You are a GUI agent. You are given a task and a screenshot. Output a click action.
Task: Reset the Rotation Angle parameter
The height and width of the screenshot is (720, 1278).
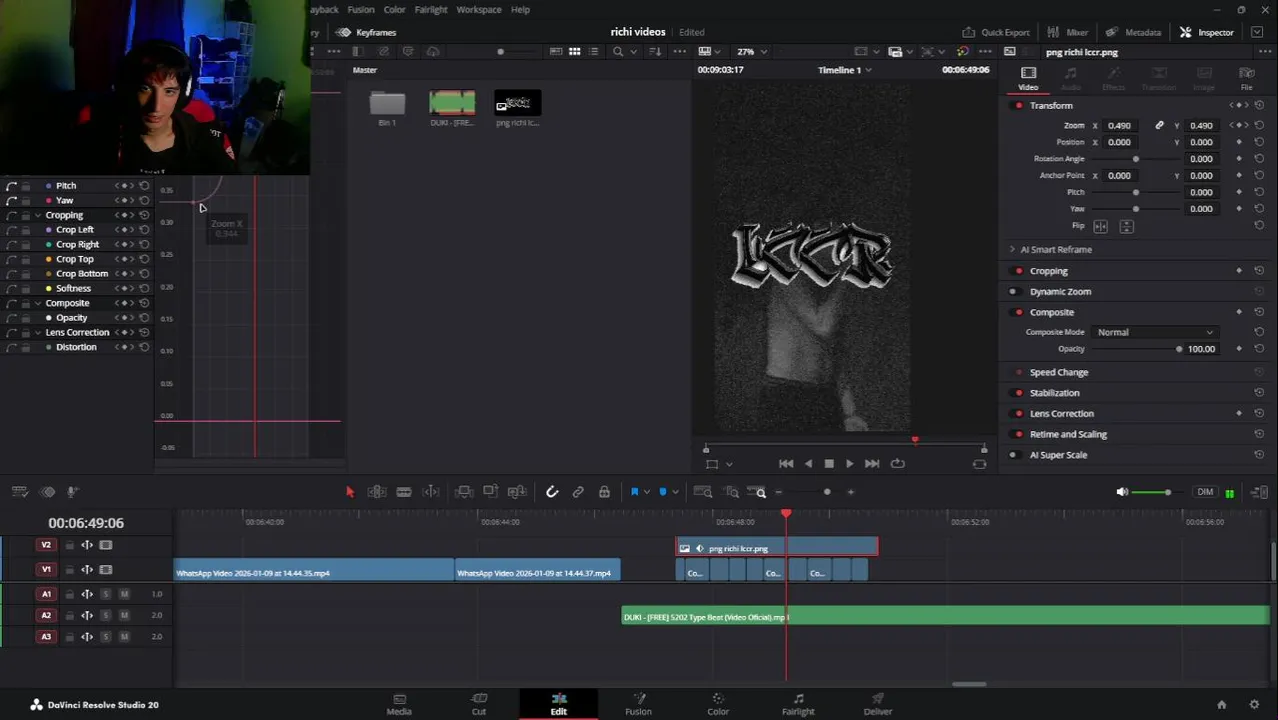click(1259, 159)
